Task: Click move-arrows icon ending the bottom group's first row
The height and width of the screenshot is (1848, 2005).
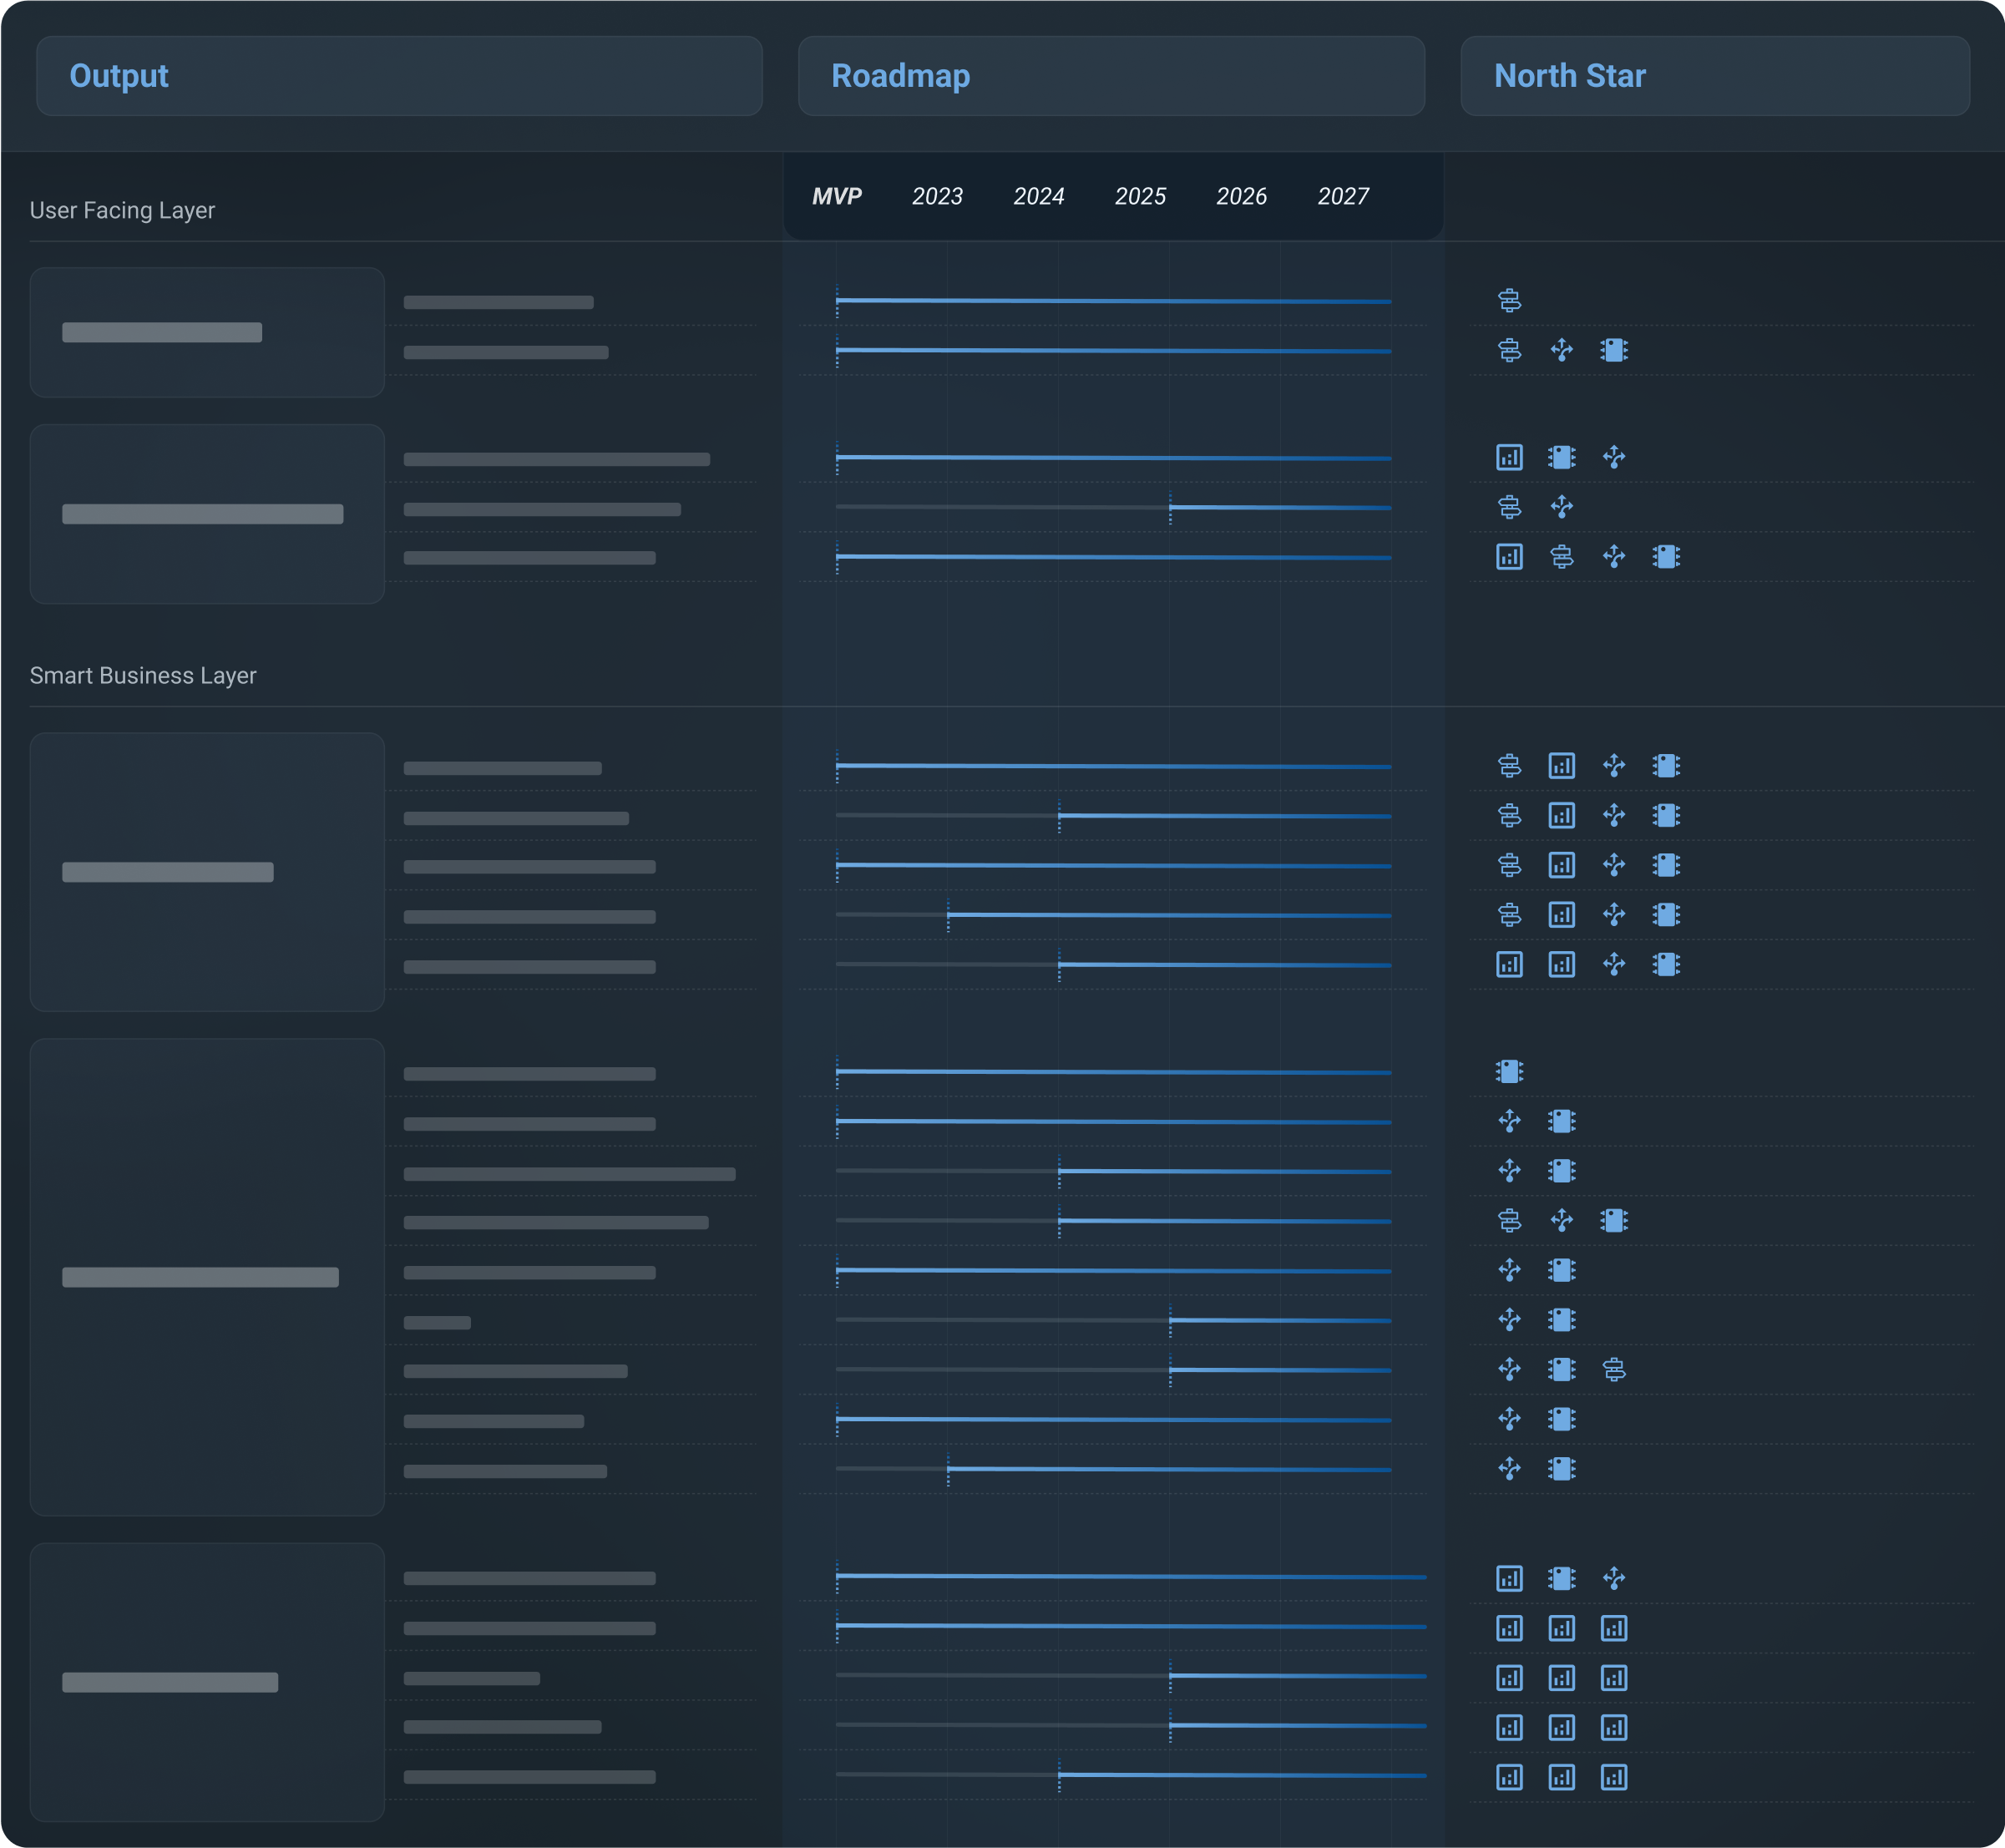Action: coord(1613,1578)
